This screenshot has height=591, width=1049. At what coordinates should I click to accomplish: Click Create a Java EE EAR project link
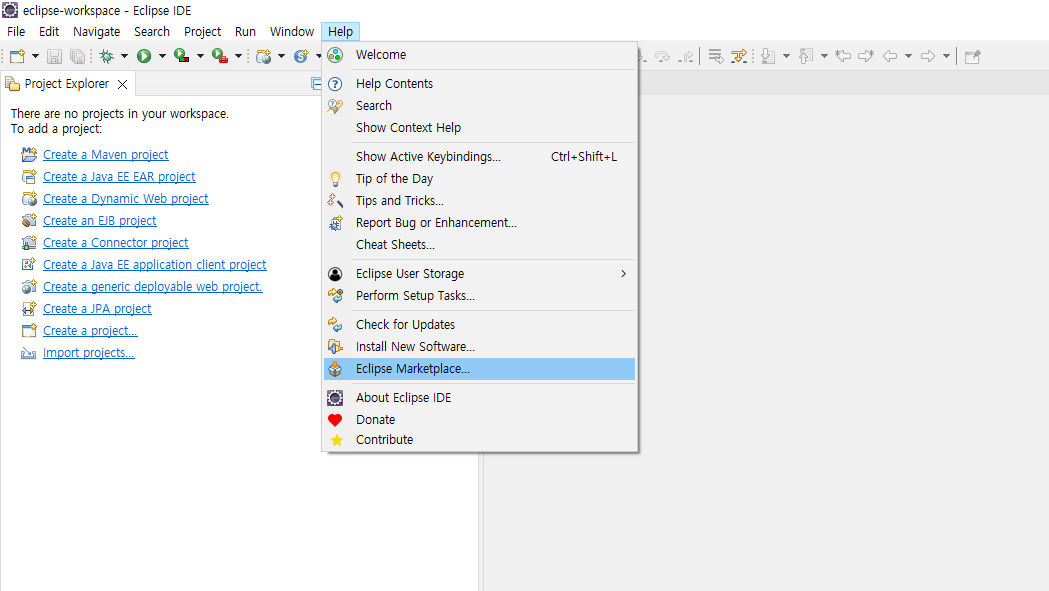click(x=119, y=177)
